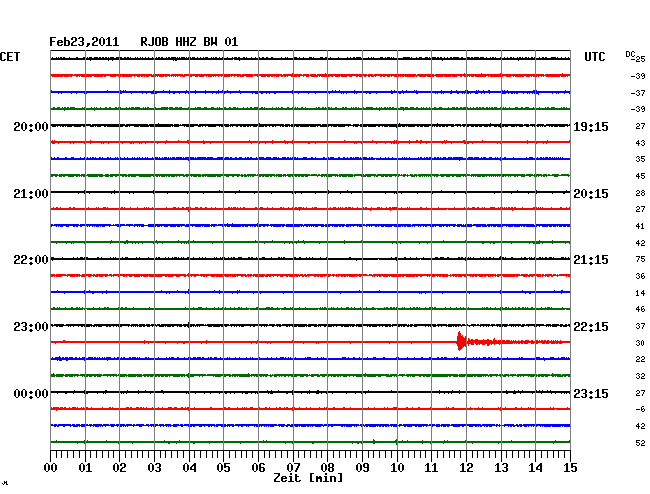Click the DC offset value 41
Screen dimensions: 650x494
[640, 226]
